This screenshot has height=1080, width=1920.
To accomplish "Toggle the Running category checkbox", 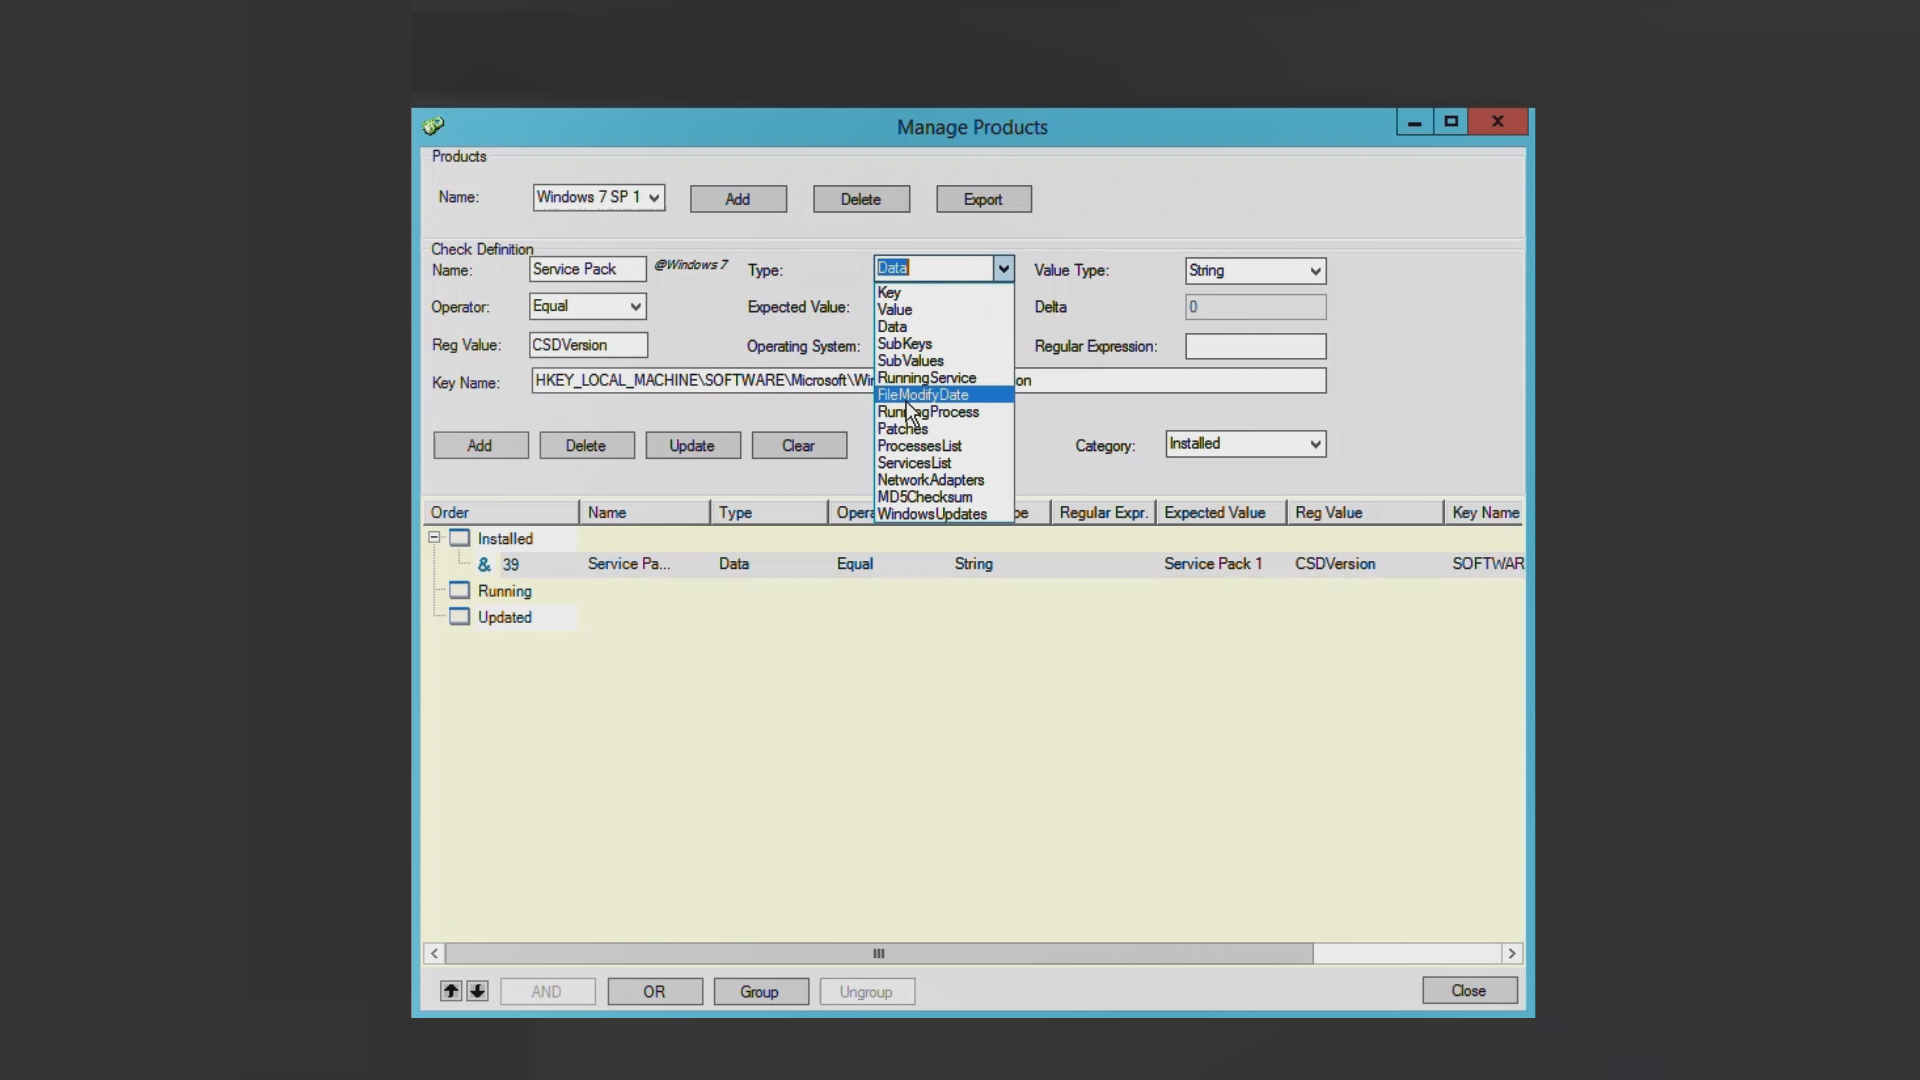I will point(458,589).
